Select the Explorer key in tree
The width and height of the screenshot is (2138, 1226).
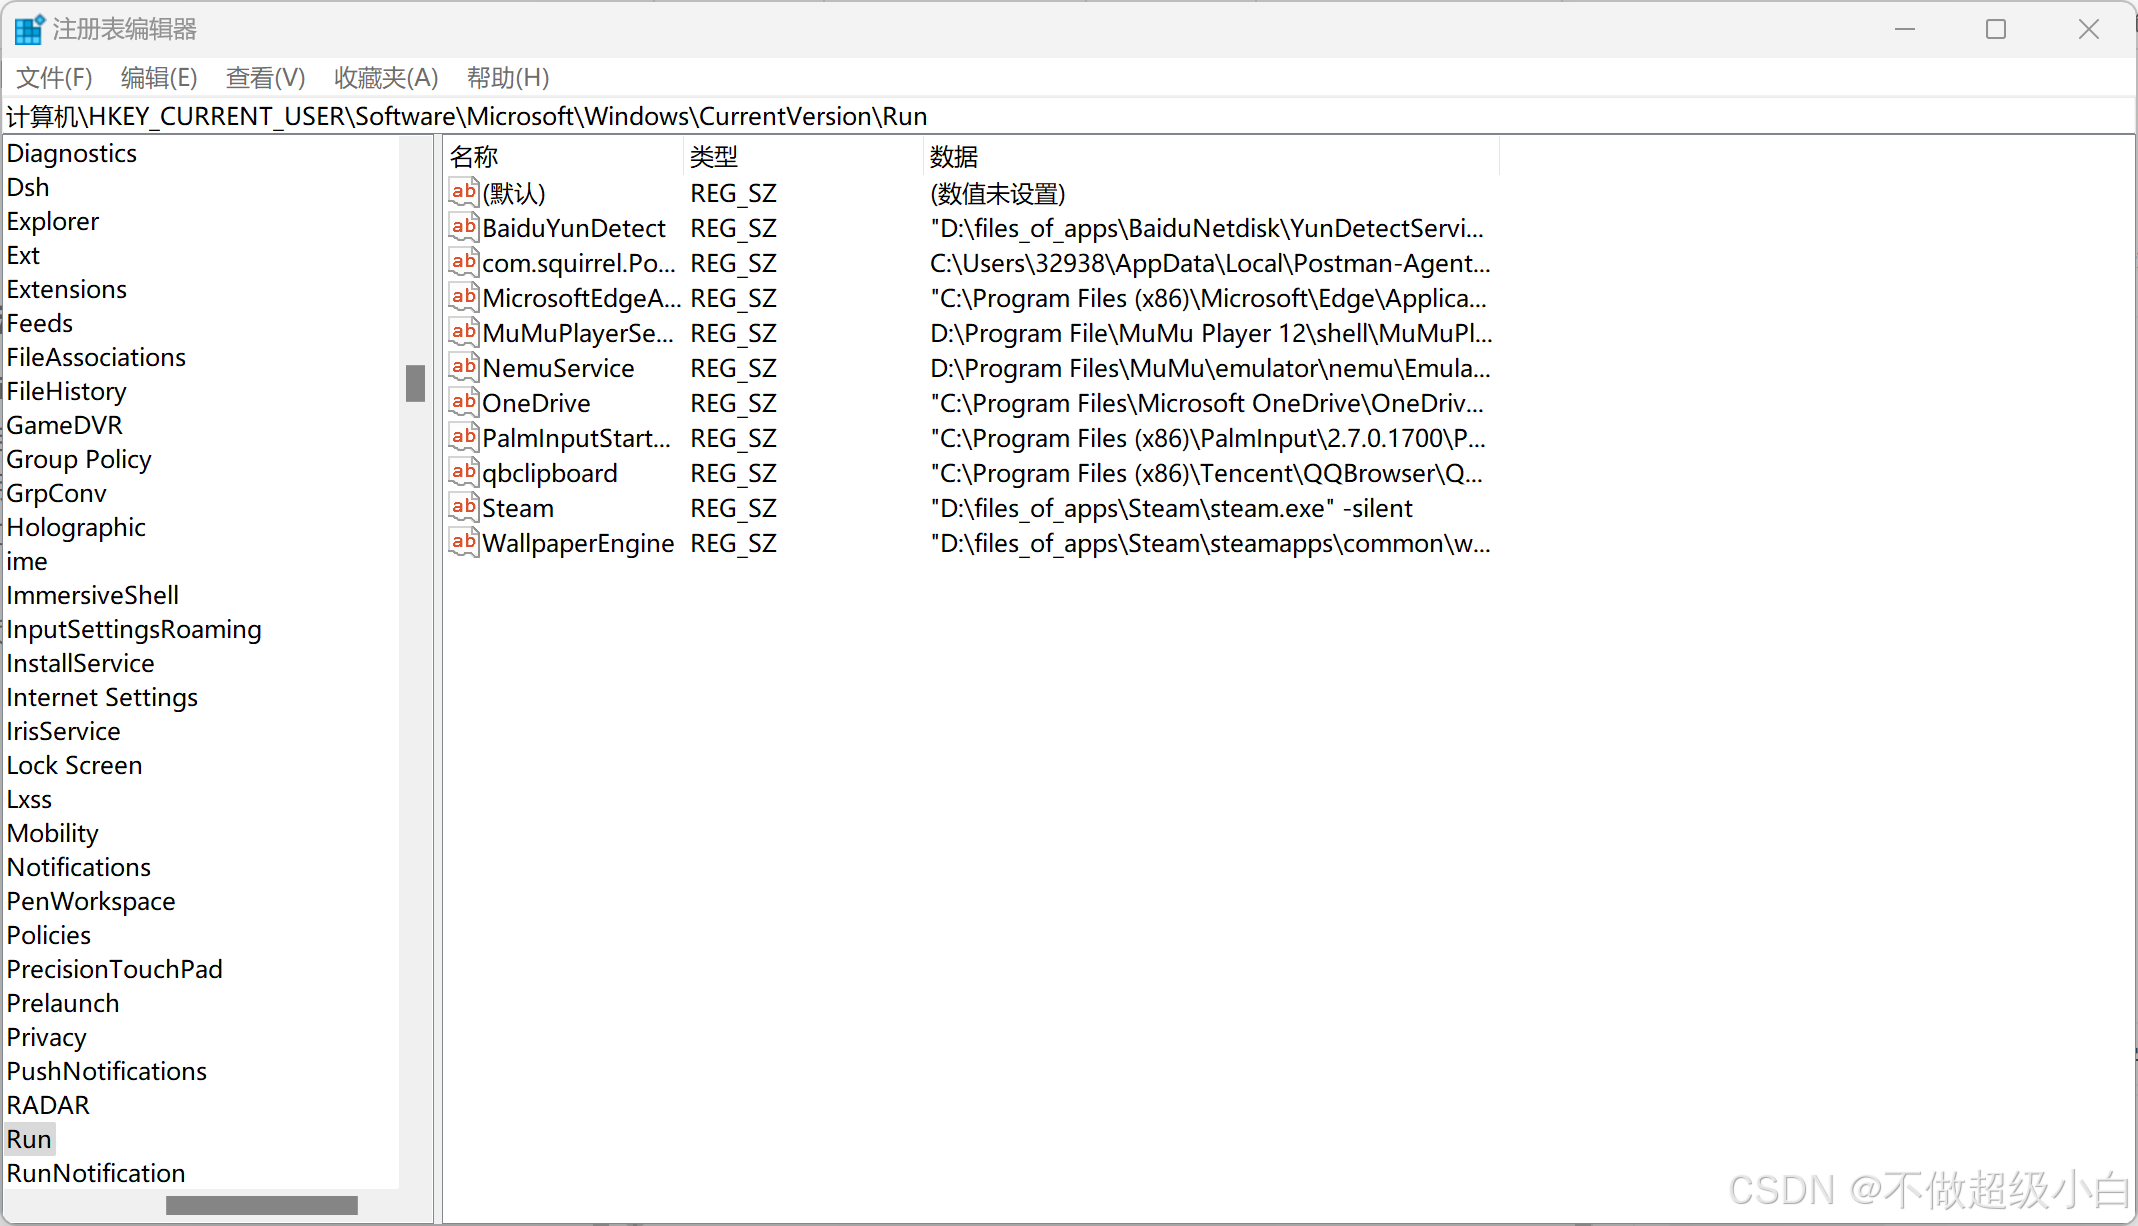pyautogui.click(x=53, y=221)
